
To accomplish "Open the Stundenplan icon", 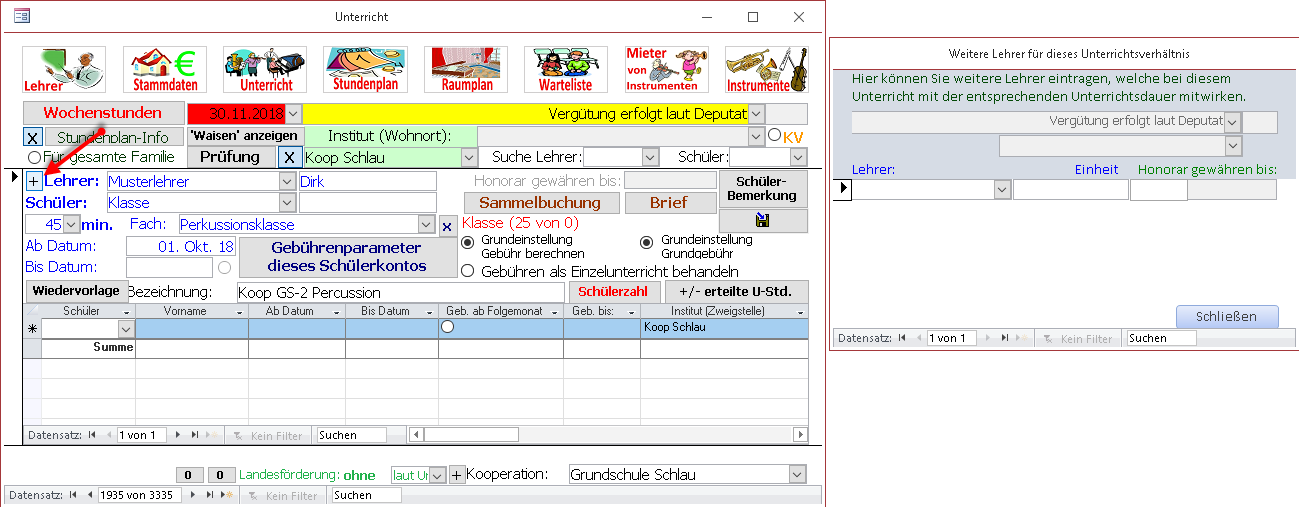I will pos(365,70).
